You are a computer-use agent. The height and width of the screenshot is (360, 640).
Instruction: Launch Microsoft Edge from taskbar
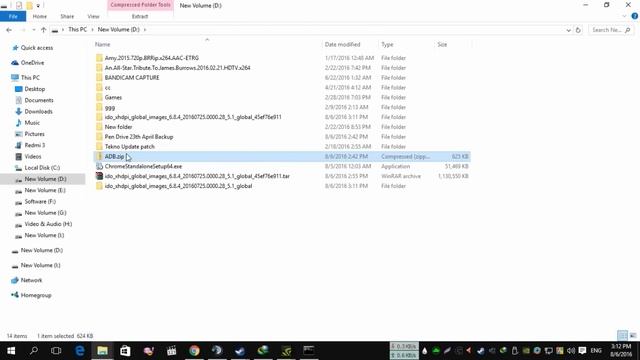click(x=79, y=351)
